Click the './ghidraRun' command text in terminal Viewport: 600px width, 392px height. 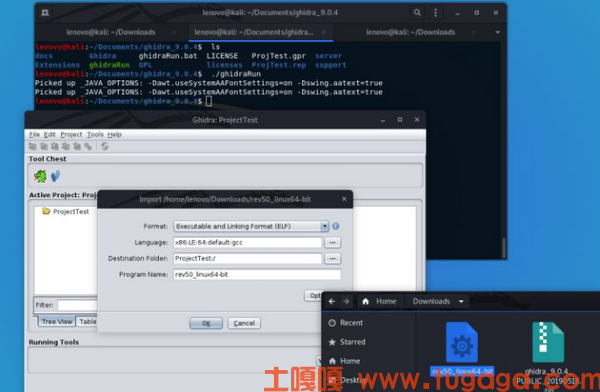236,74
